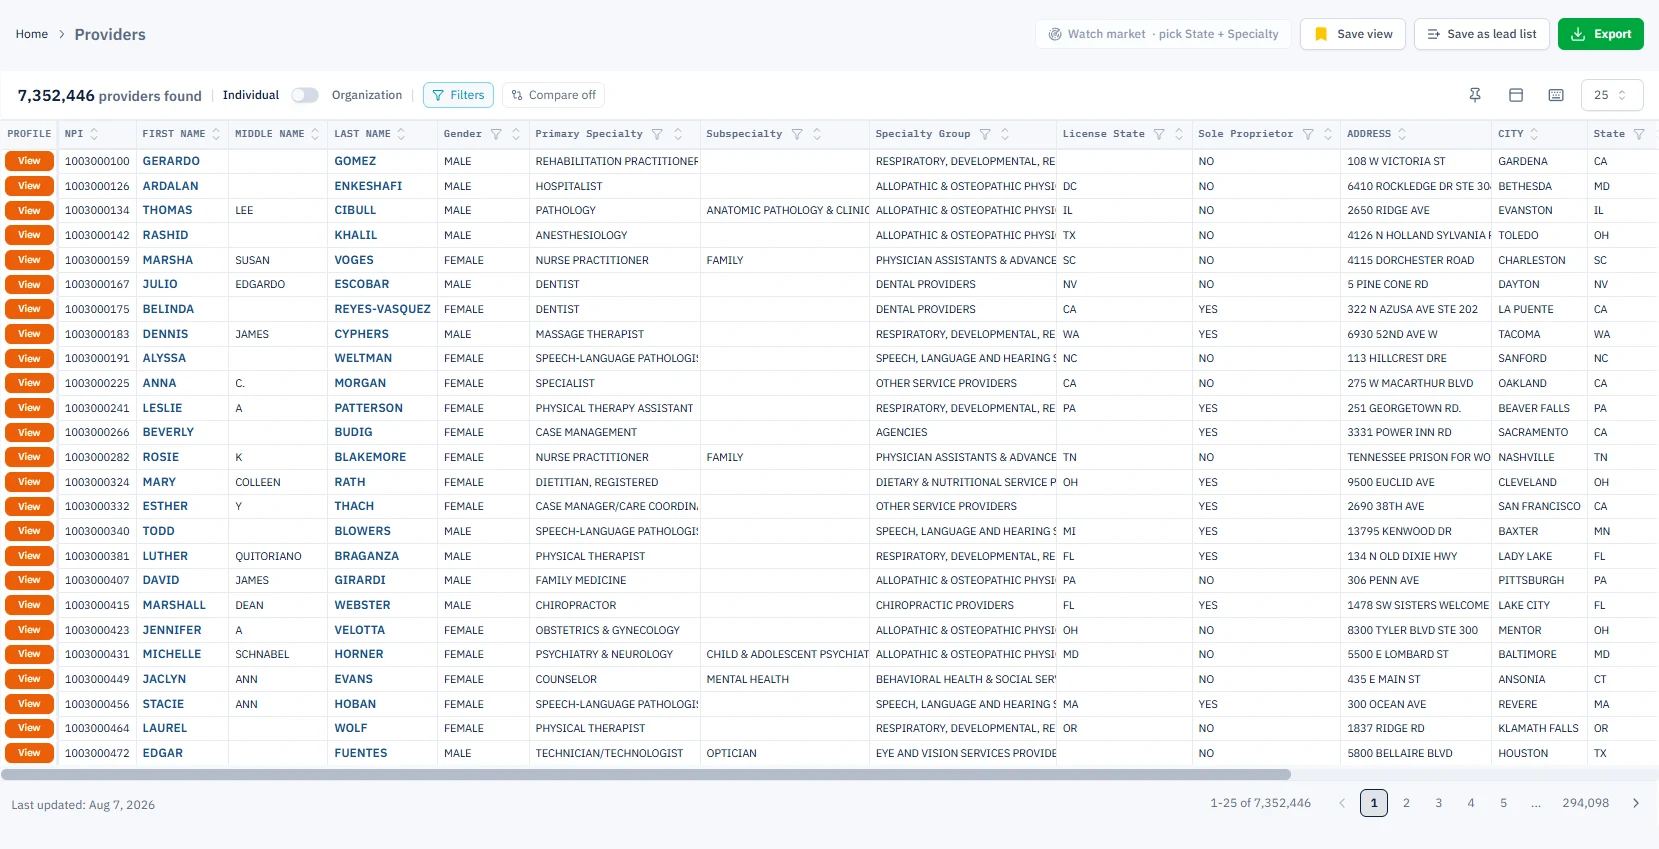Open Specialty Group filter icon
The height and width of the screenshot is (849, 1659).
click(985, 134)
